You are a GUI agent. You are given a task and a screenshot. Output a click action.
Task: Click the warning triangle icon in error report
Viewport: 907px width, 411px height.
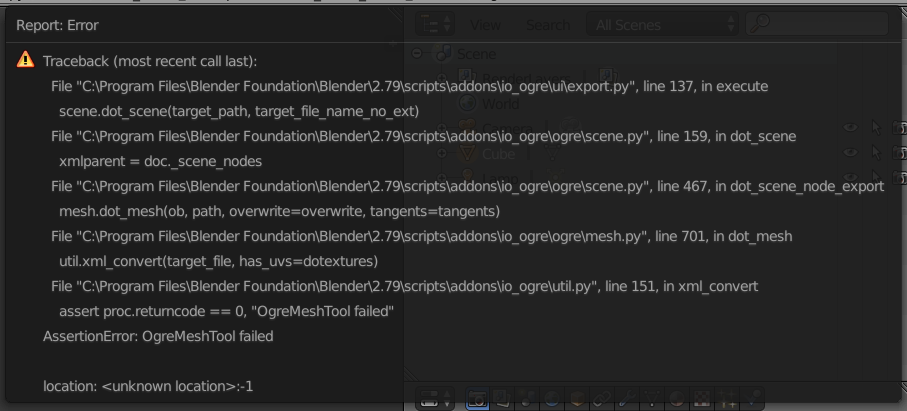tap(25, 60)
